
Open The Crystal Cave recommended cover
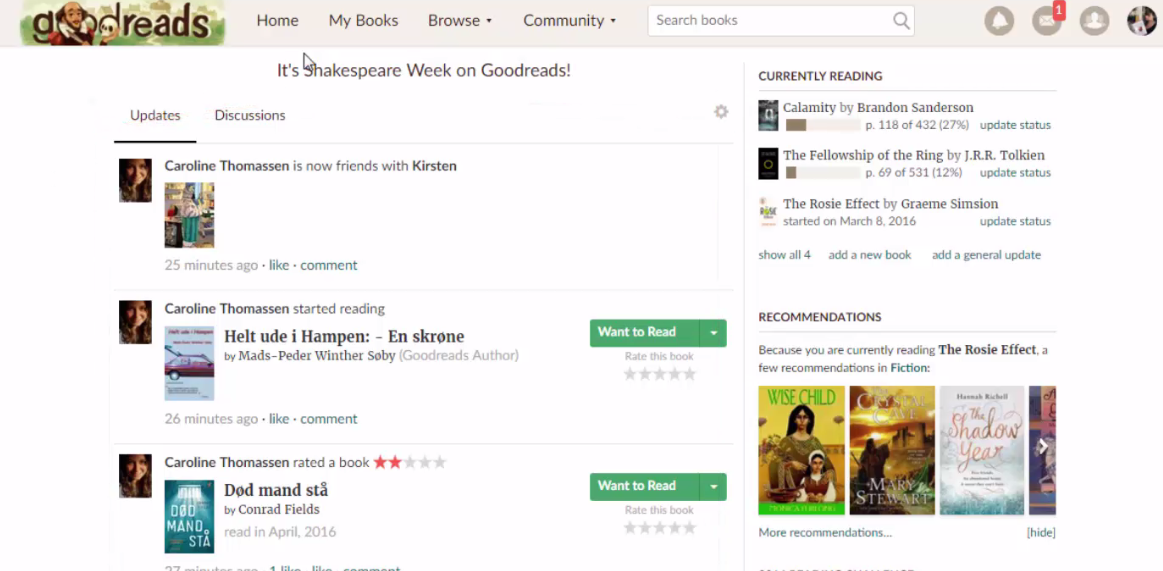(892, 450)
